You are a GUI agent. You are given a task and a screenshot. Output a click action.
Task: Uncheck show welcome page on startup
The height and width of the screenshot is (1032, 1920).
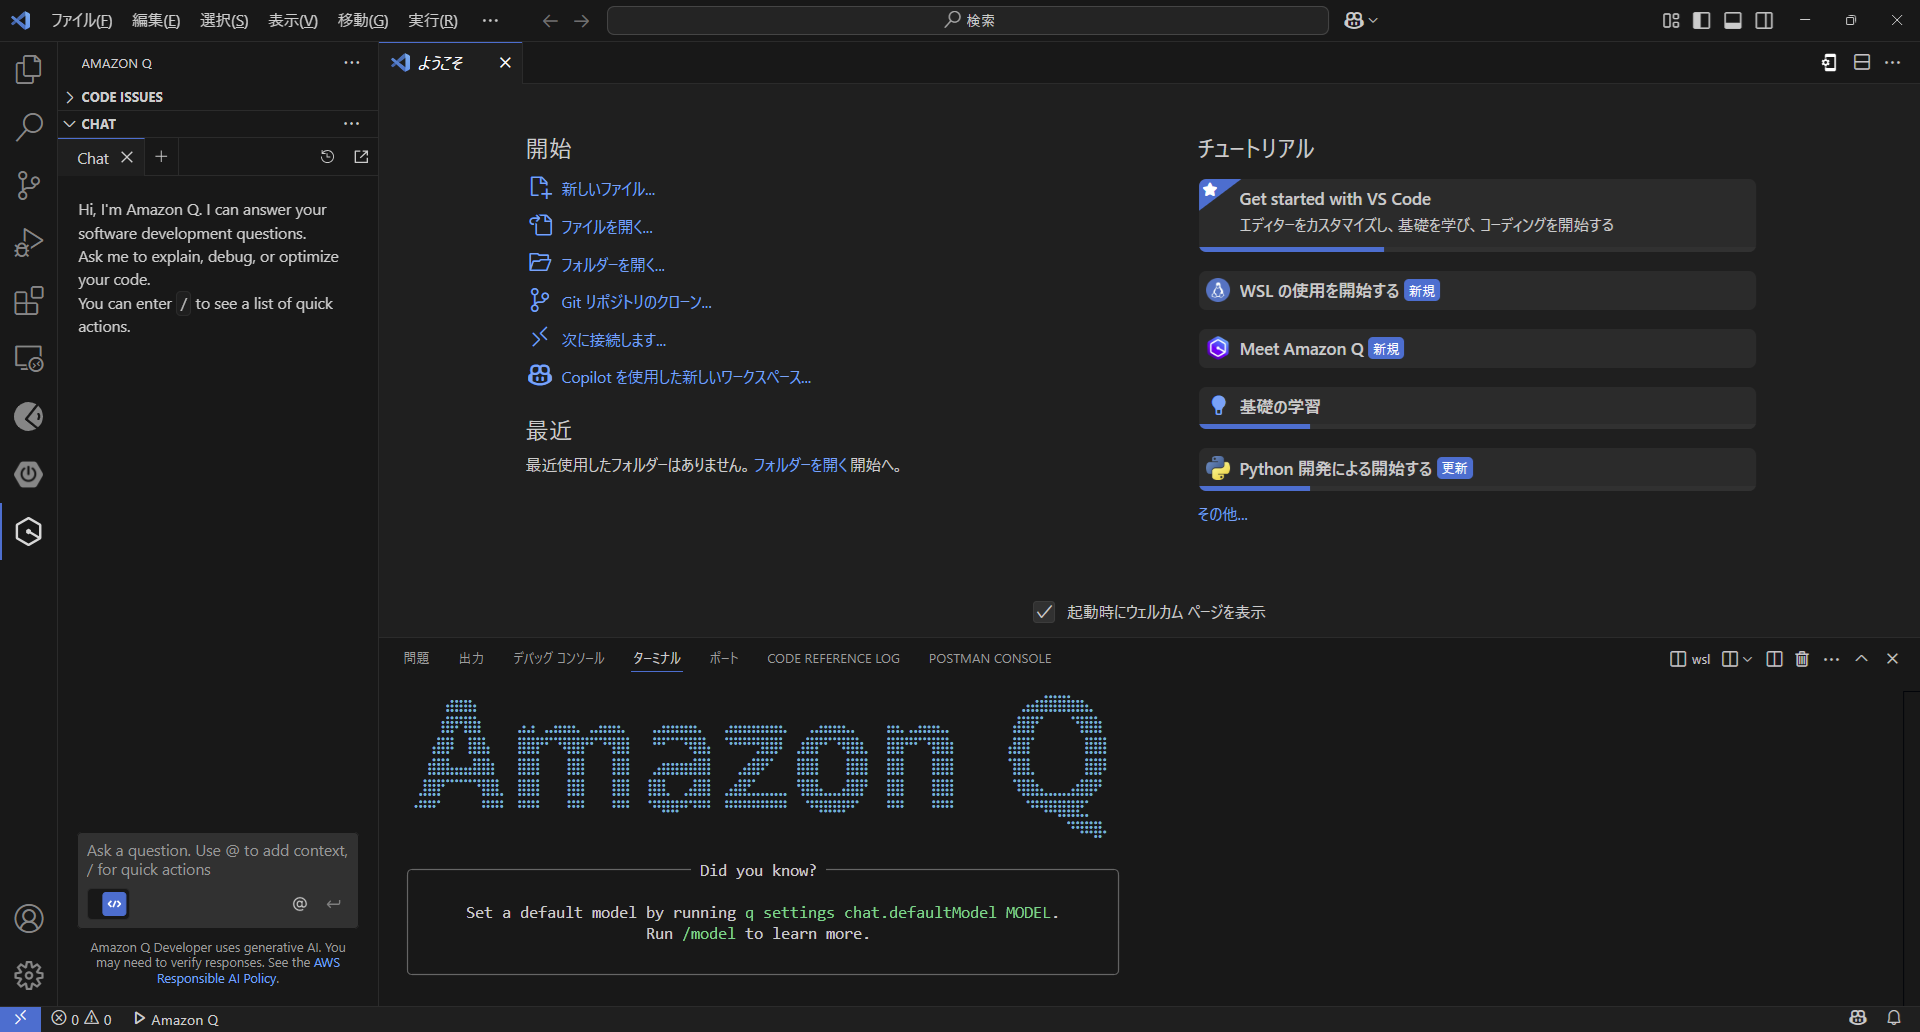pos(1044,612)
